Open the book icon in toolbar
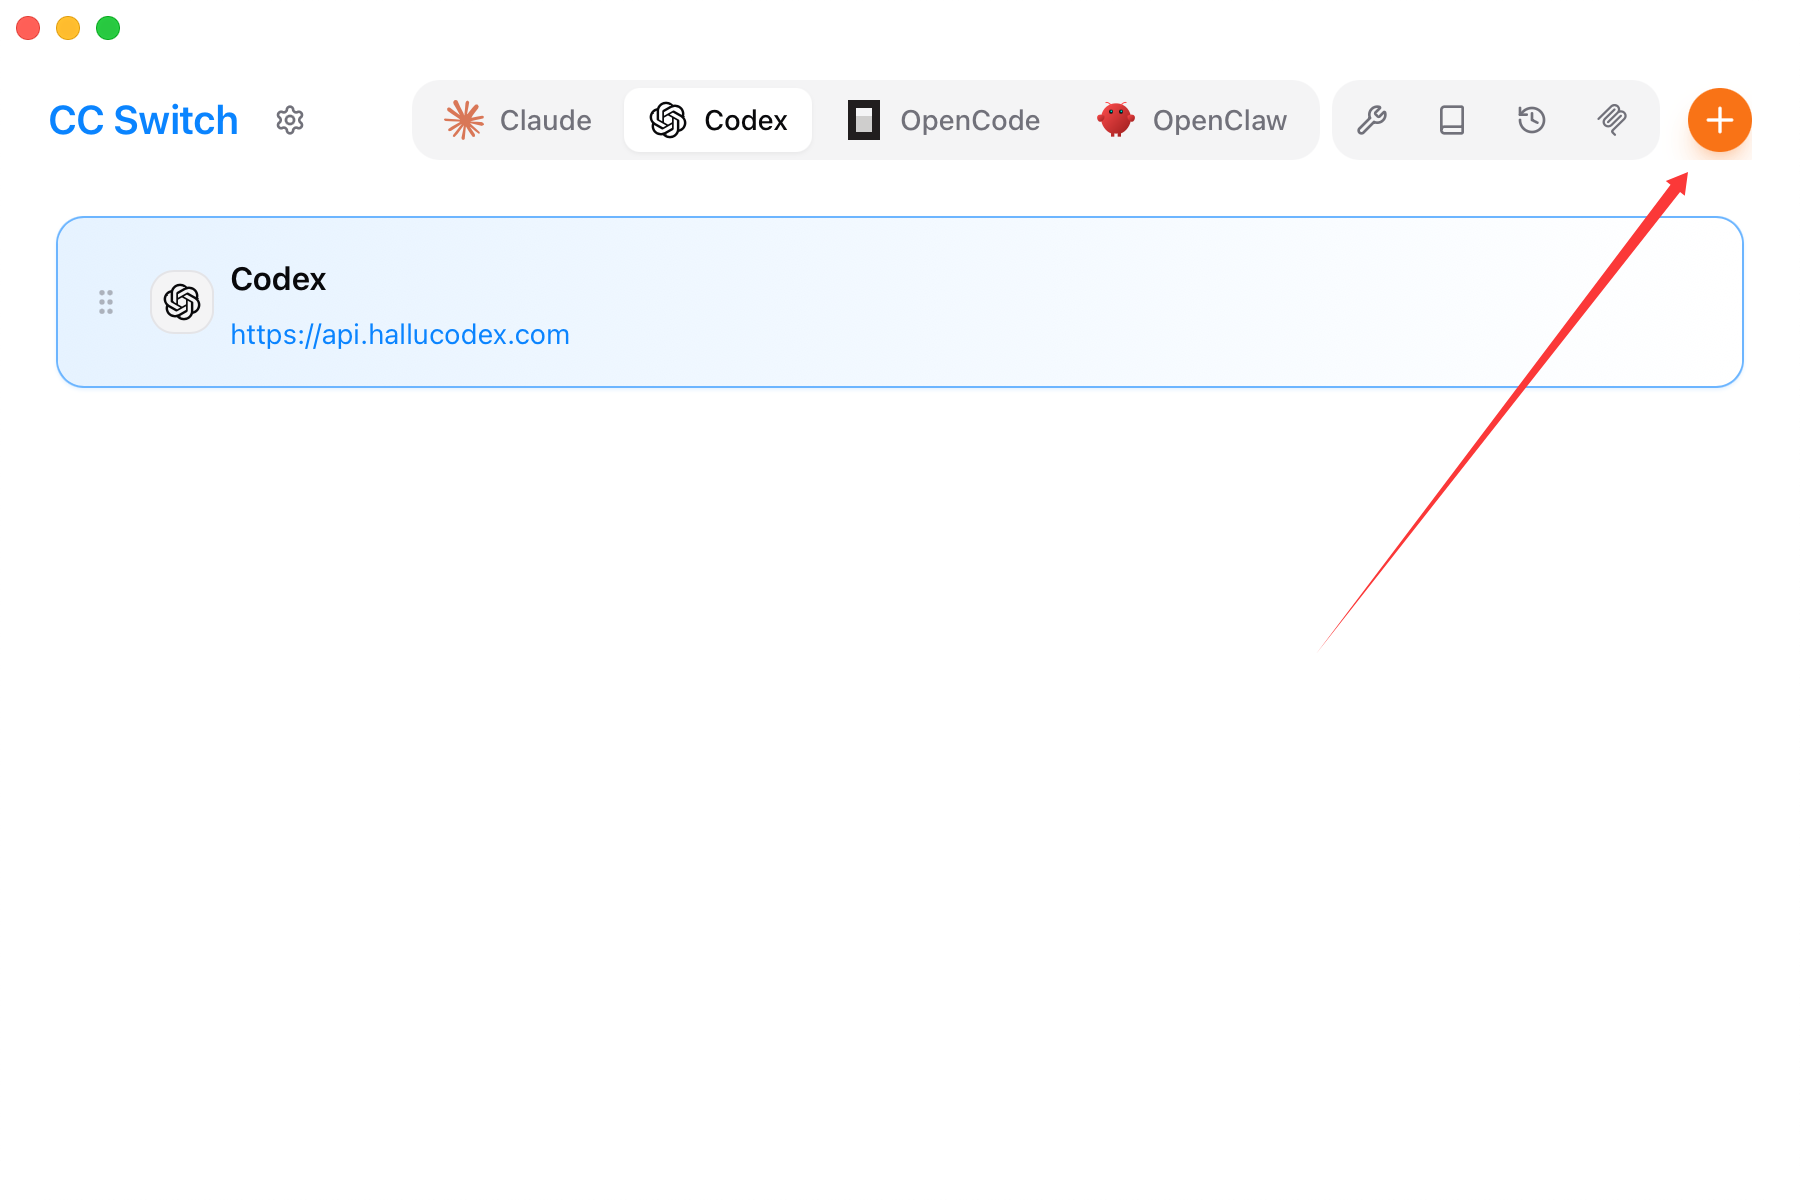Image resolution: width=1800 pixels, height=1200 pixels. click(x=1451, y=120)
